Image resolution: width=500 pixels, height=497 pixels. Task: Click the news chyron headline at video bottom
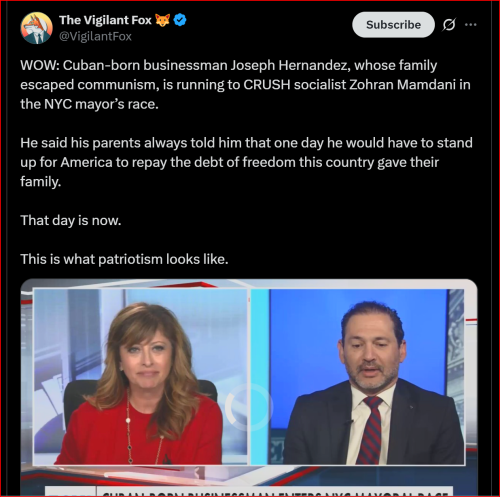tap(275, 492)
